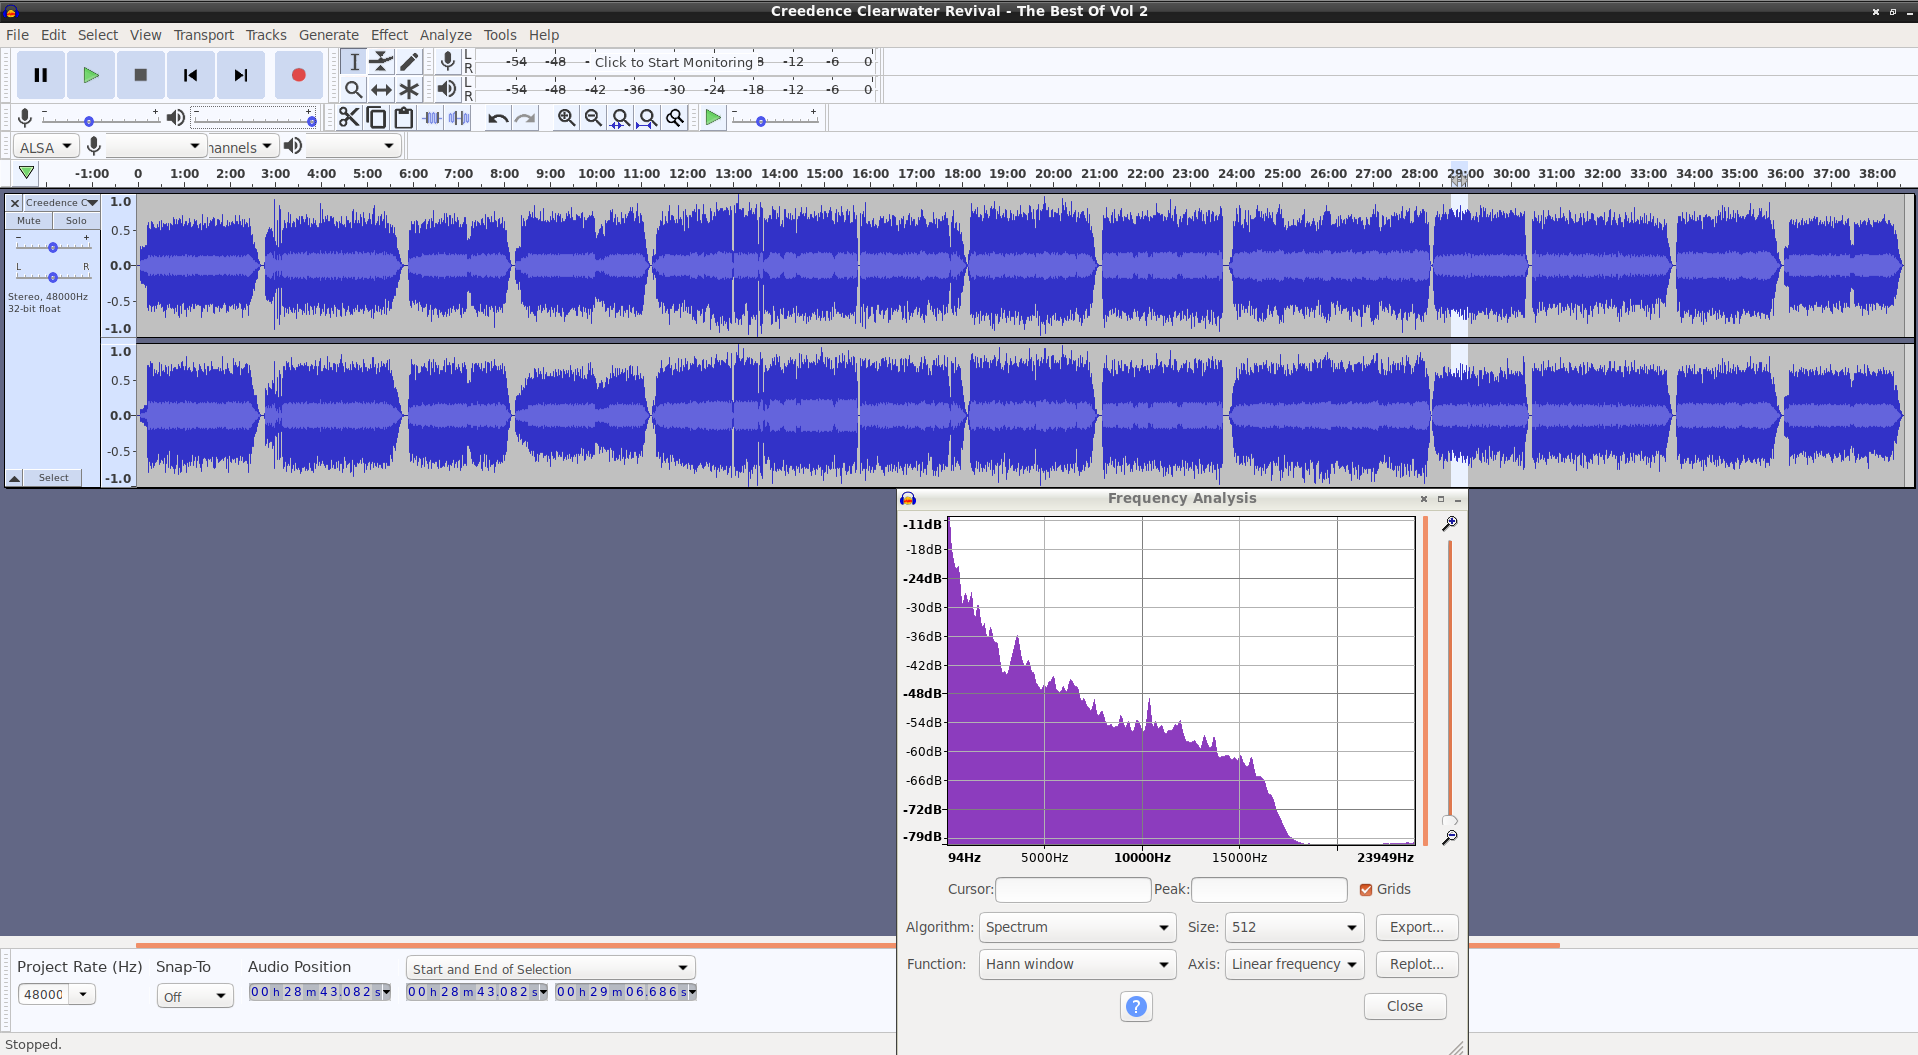This screenshot has height=1055, width=1918.
Task: Open the Effect menu
Action: click(389, 35)
